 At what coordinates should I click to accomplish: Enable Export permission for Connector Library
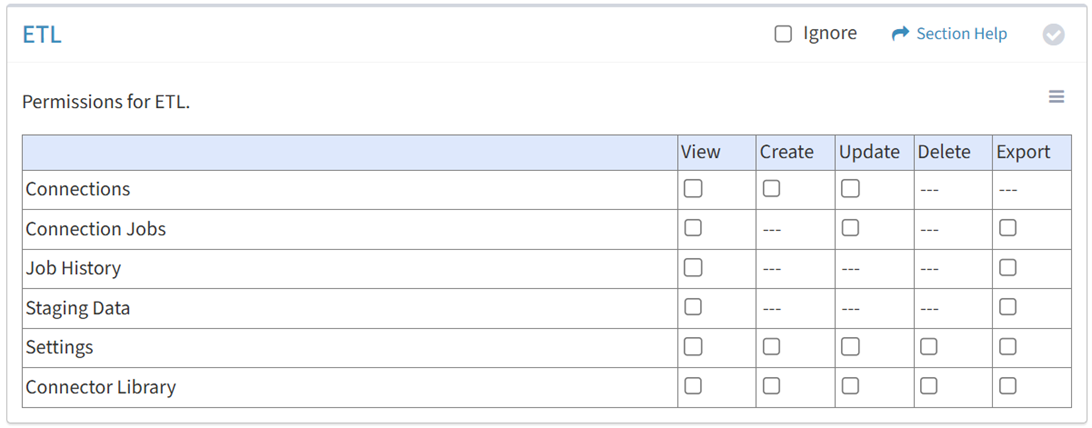coord(1008,386)
